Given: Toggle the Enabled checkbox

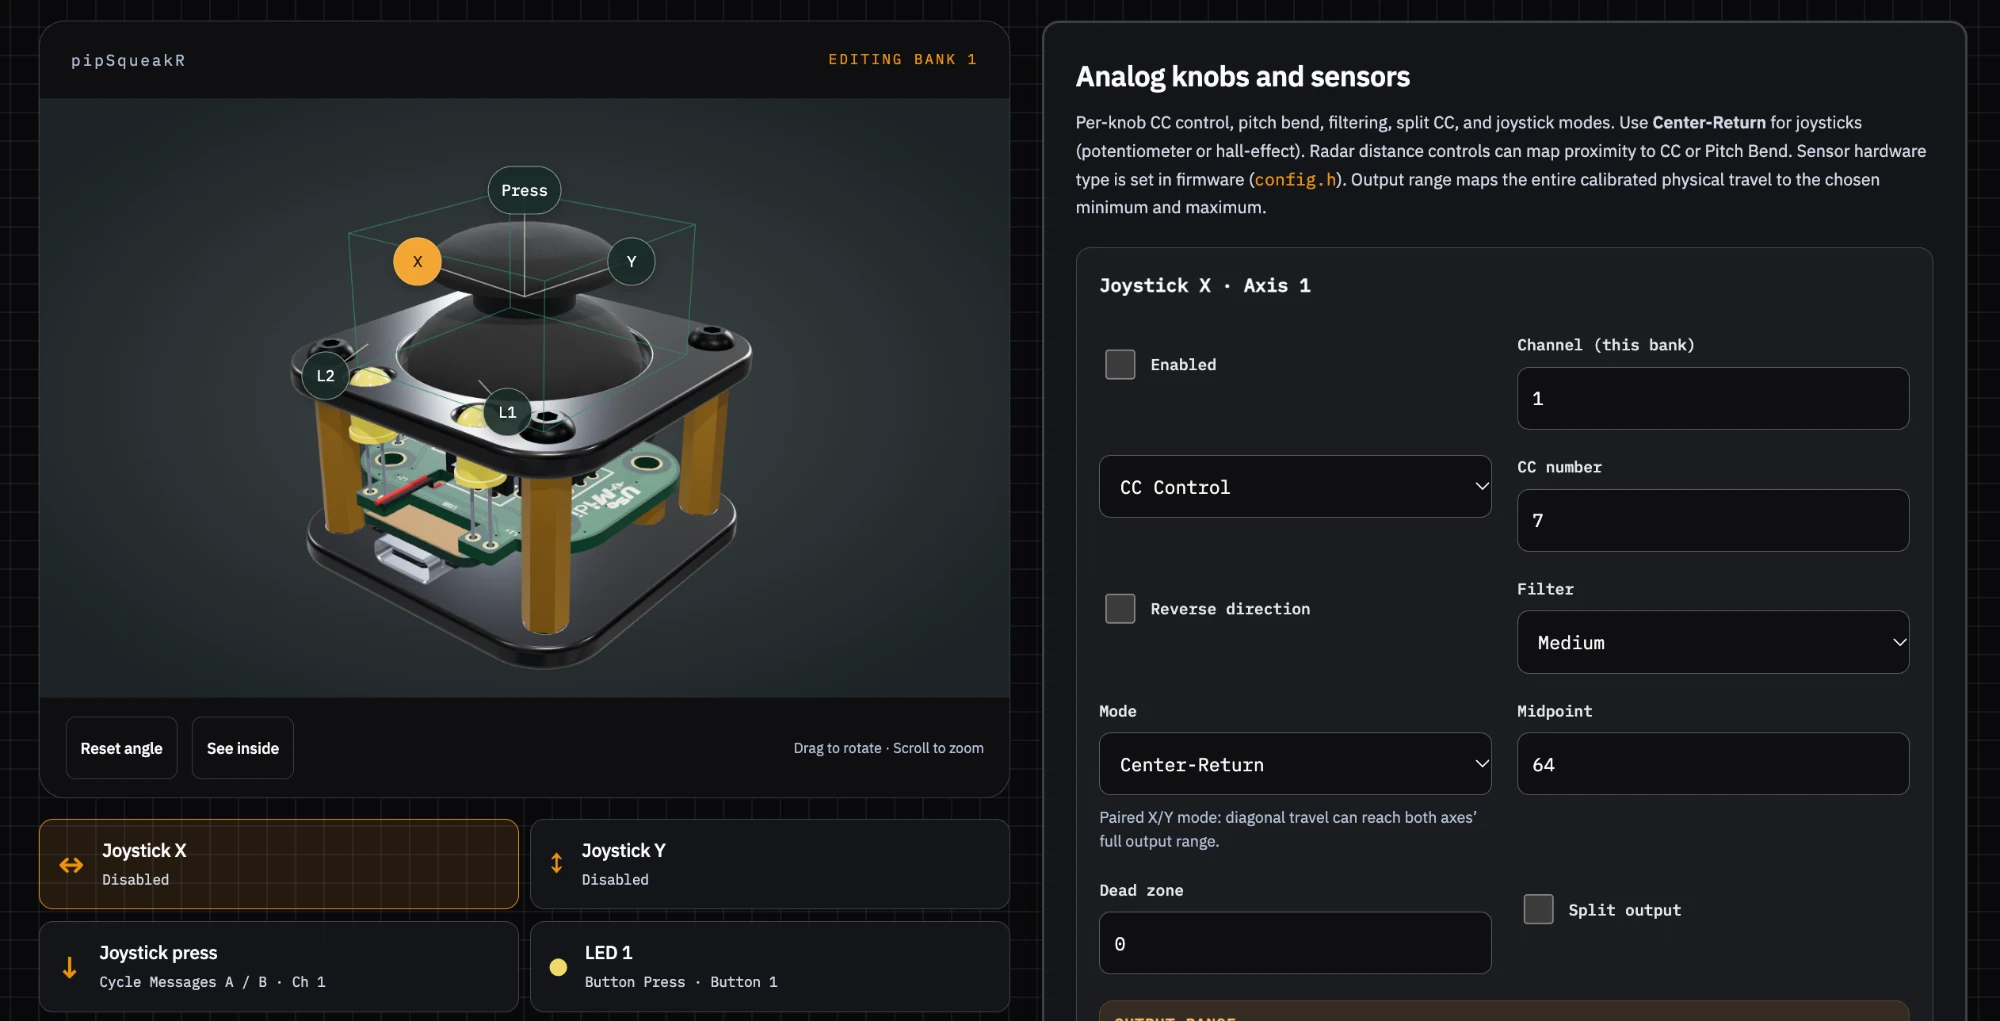Looking at the screenshot, I should tap(1120, 364).
